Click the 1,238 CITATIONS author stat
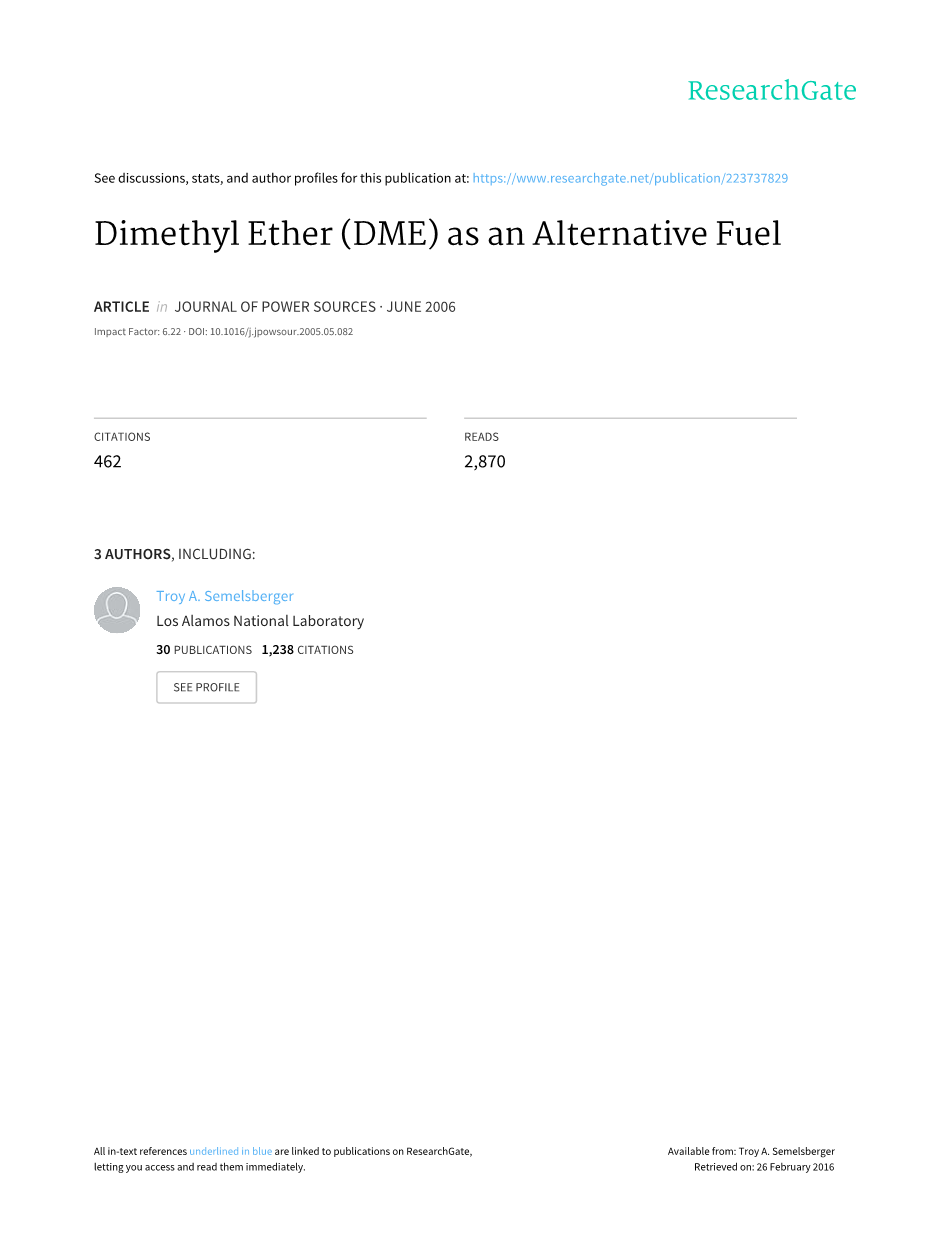927x1236 pixels. tap(308, 650)
